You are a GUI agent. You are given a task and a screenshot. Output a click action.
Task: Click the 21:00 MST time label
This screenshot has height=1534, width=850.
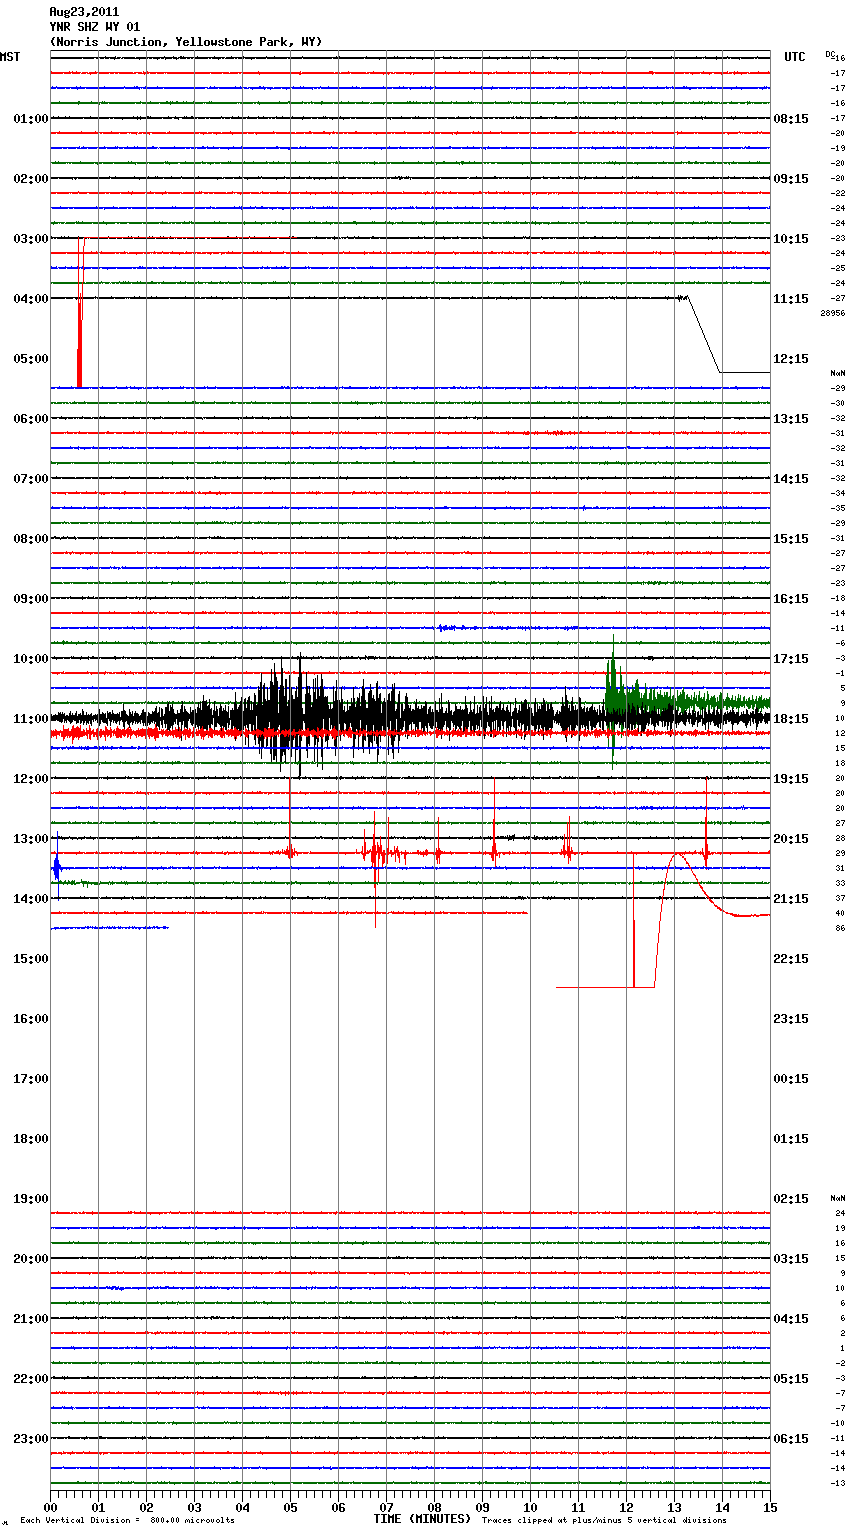coord(31,1319)
